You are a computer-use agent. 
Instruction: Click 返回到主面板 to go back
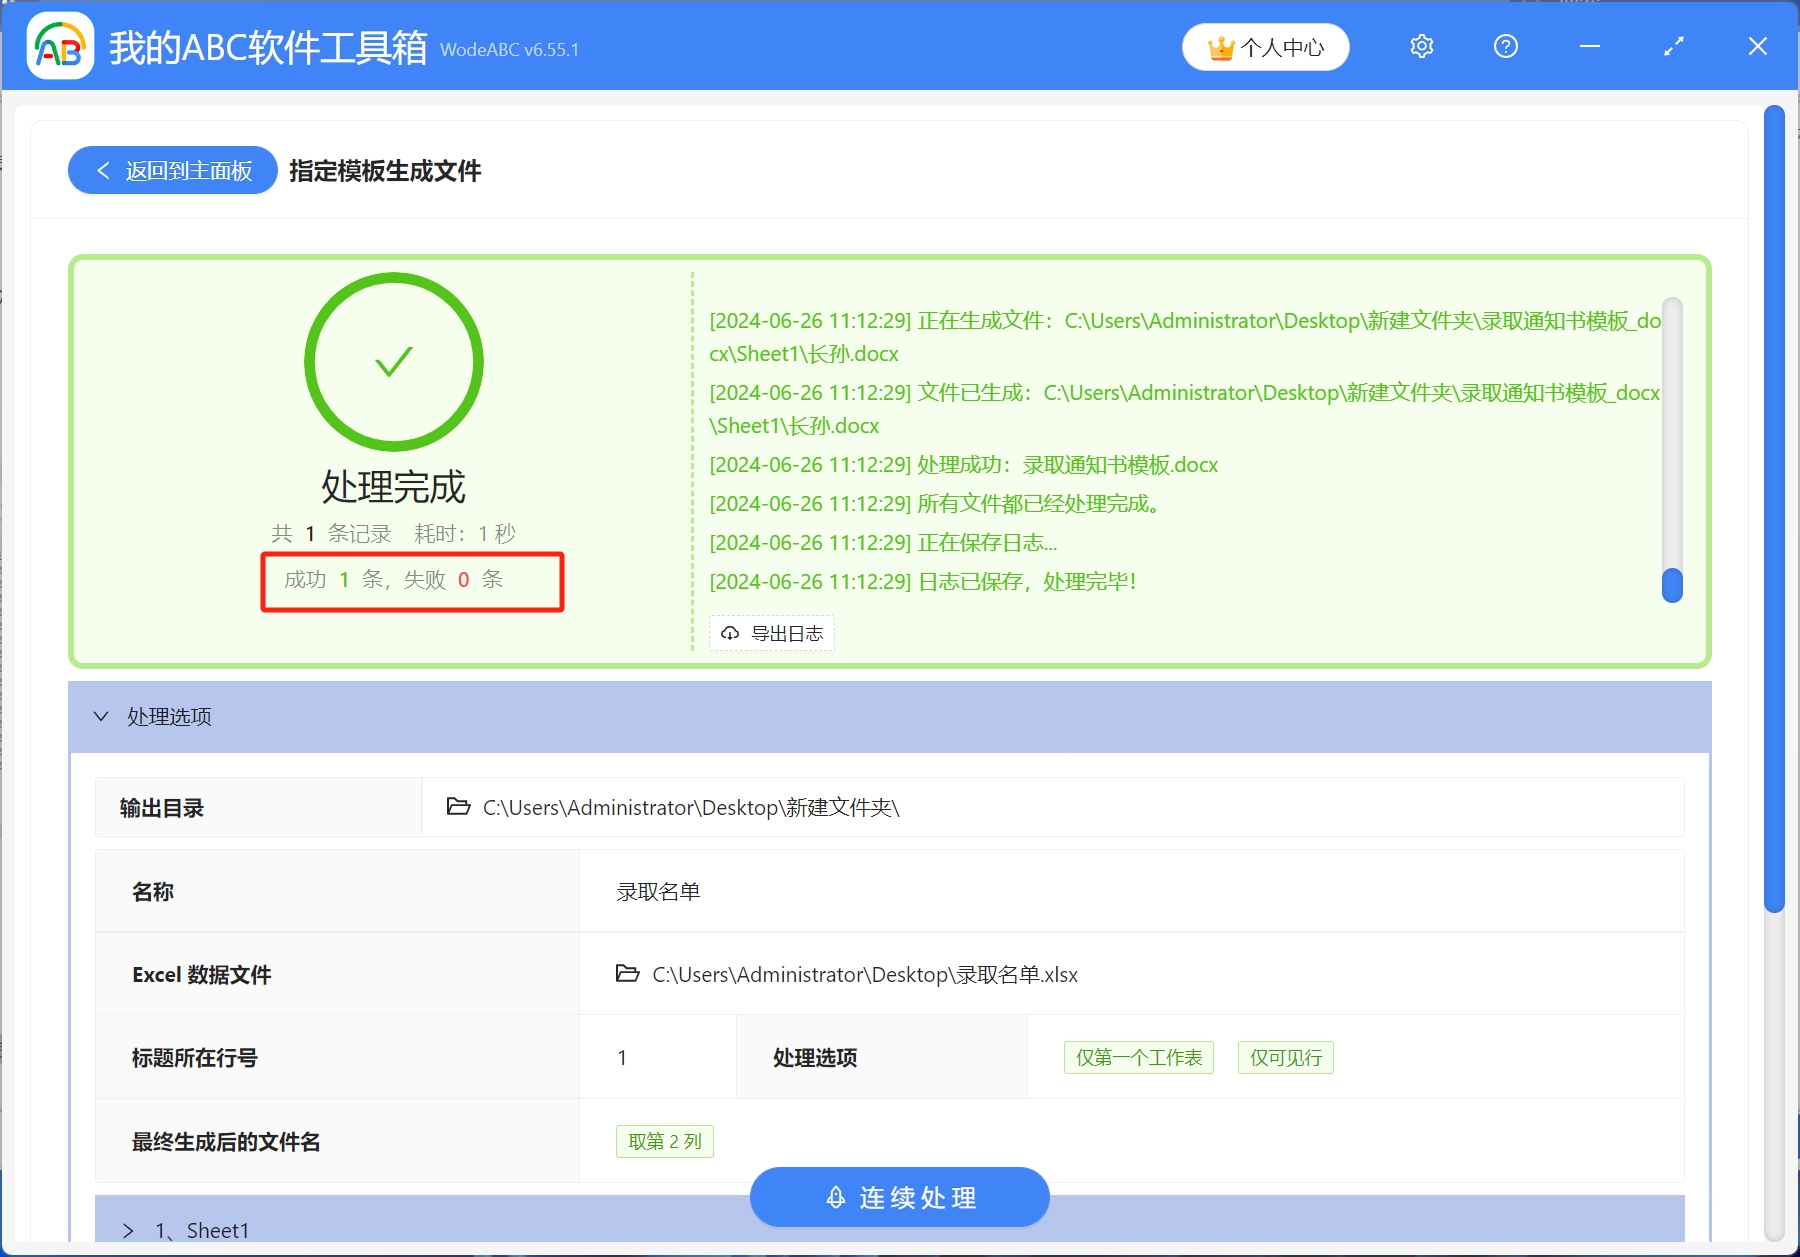171,170
